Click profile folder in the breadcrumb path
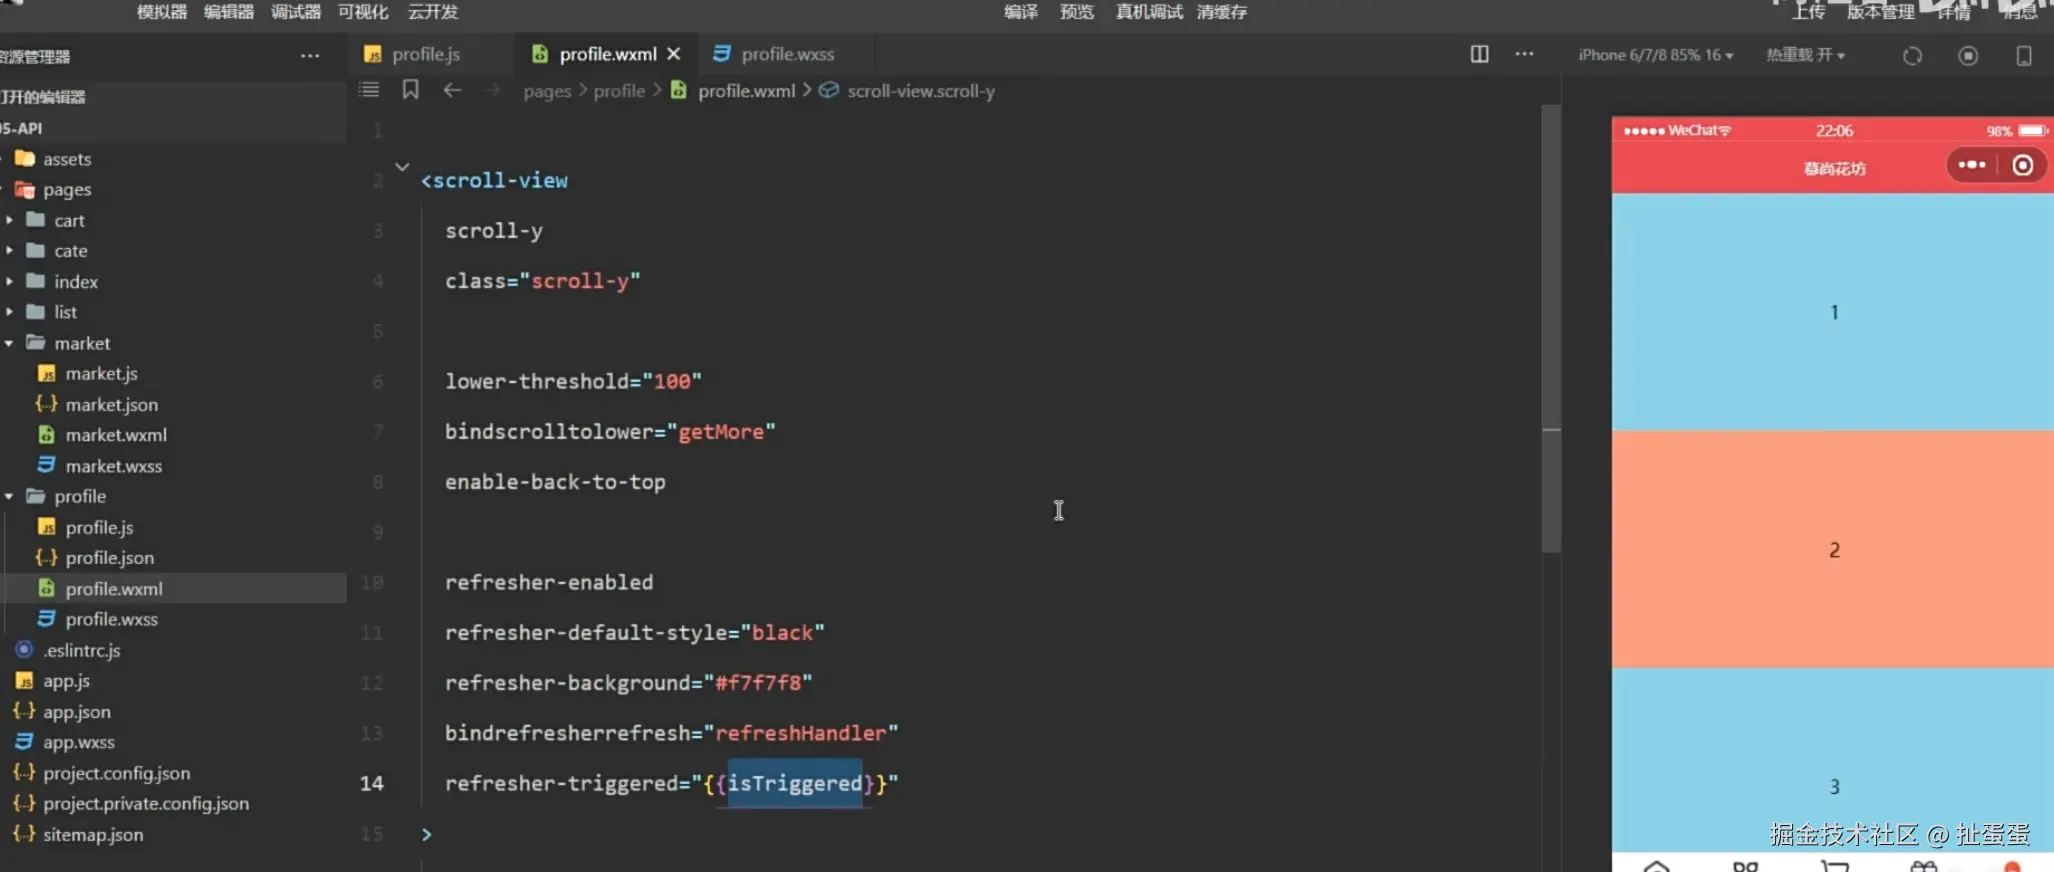 pos(619,91)
